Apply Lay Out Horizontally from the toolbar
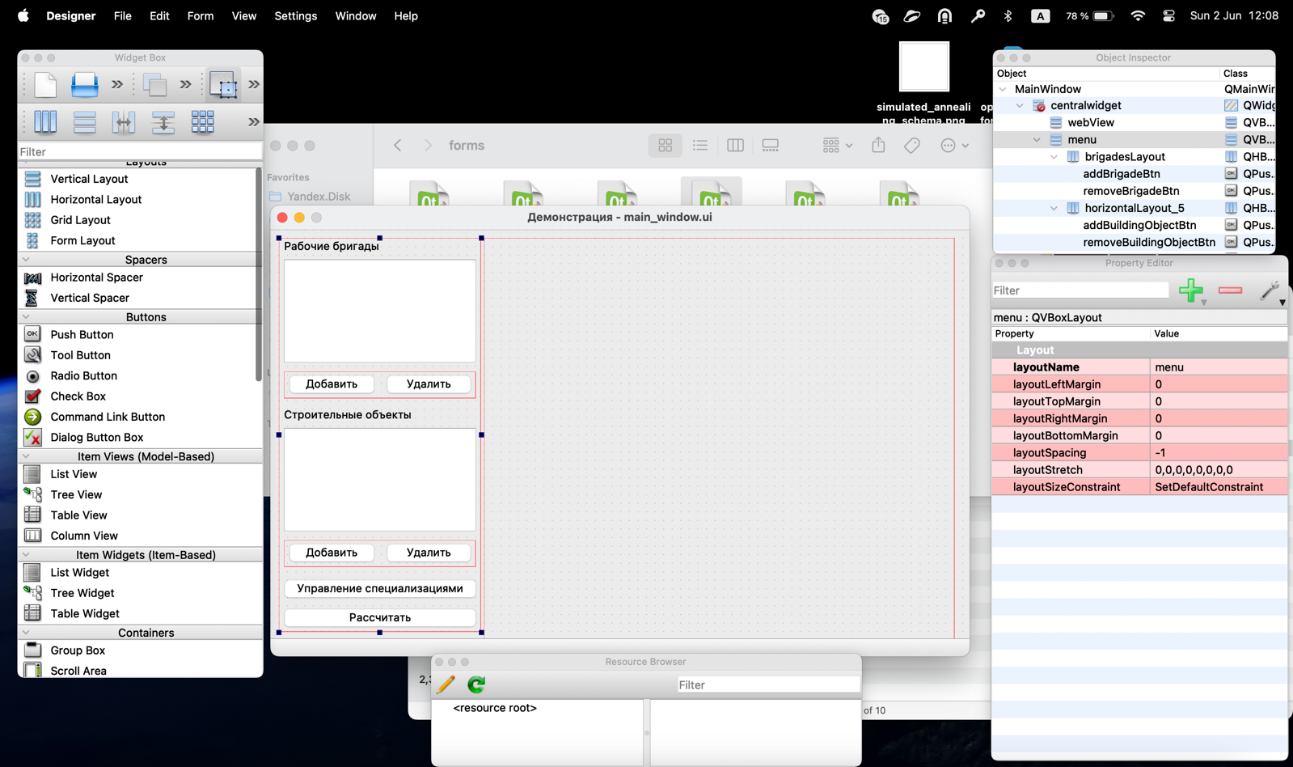1293x767 pixels. (x=45, y=122)
